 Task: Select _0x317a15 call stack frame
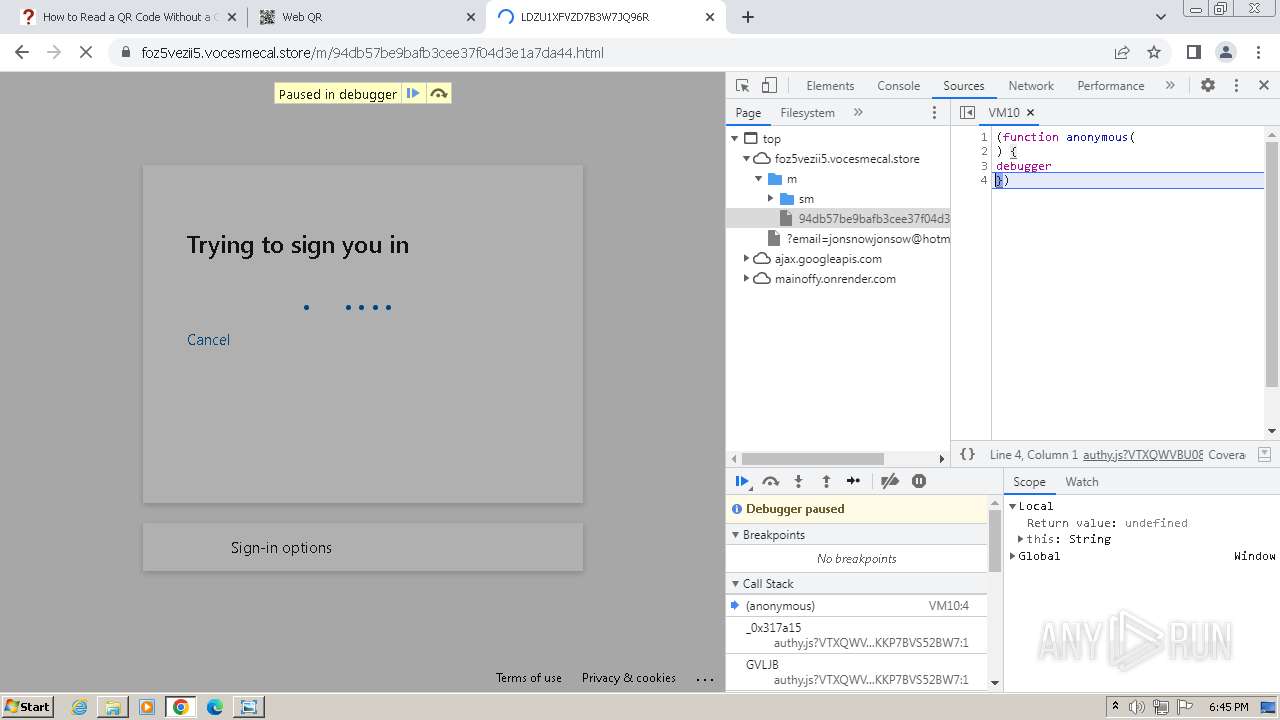(x=857, y=636)
